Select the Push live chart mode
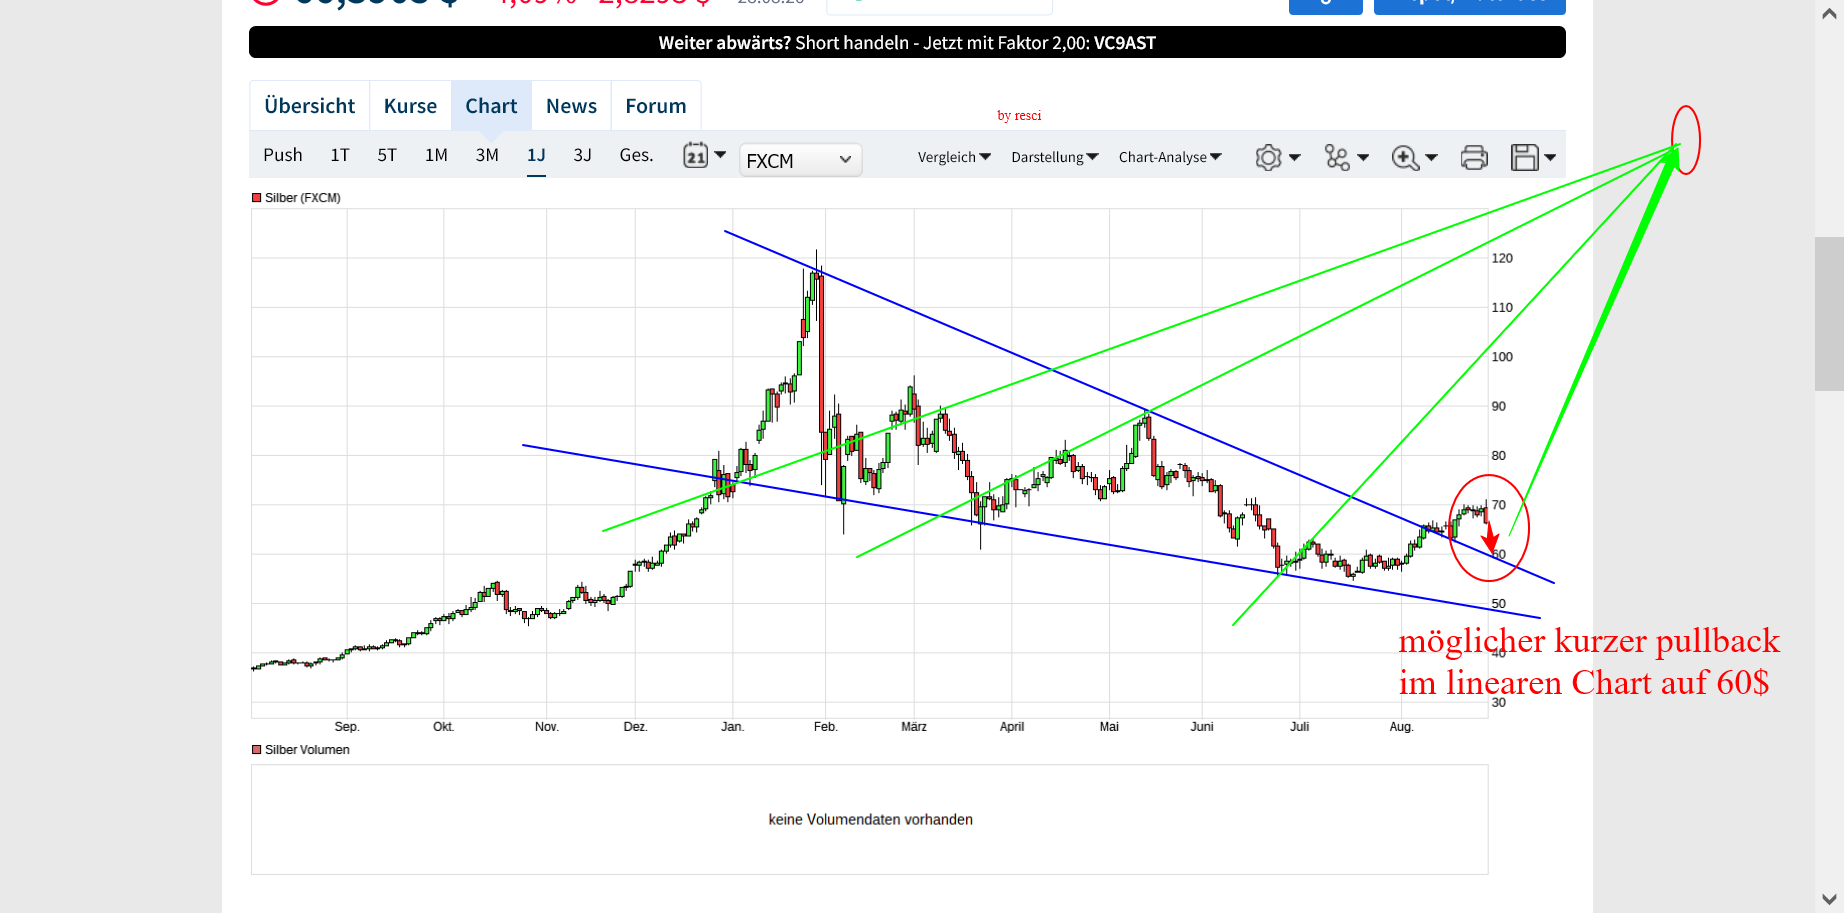1844x913 pixels. tap(283, 155)
